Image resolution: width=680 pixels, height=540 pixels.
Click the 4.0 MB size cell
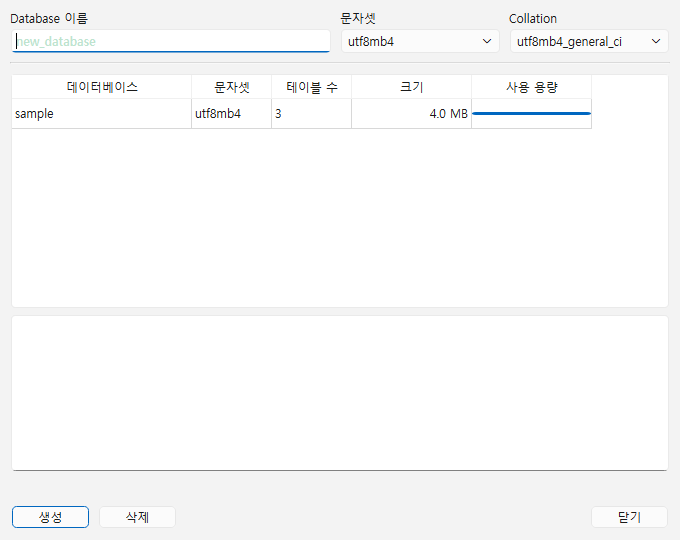(x=411, y=114)
